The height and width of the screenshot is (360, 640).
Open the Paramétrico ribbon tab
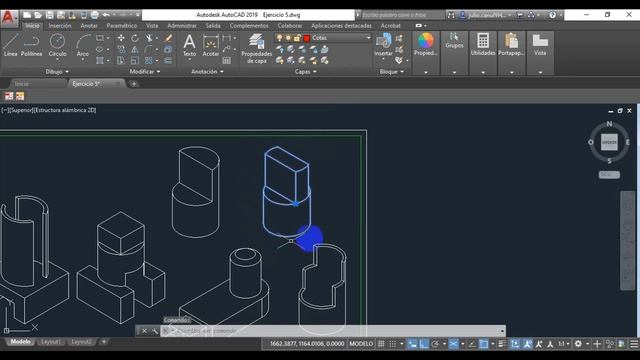pyautogui.click(x=122, y=26)
